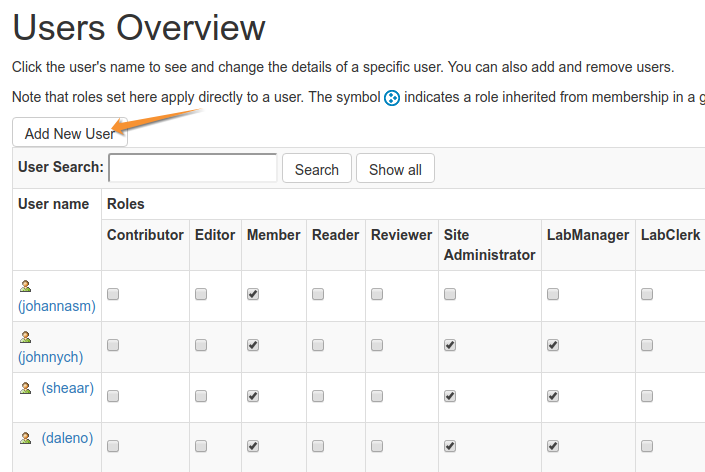Uncheck Member role for johannasm
This screenshot has height=472, width=705.
point(253,294)
